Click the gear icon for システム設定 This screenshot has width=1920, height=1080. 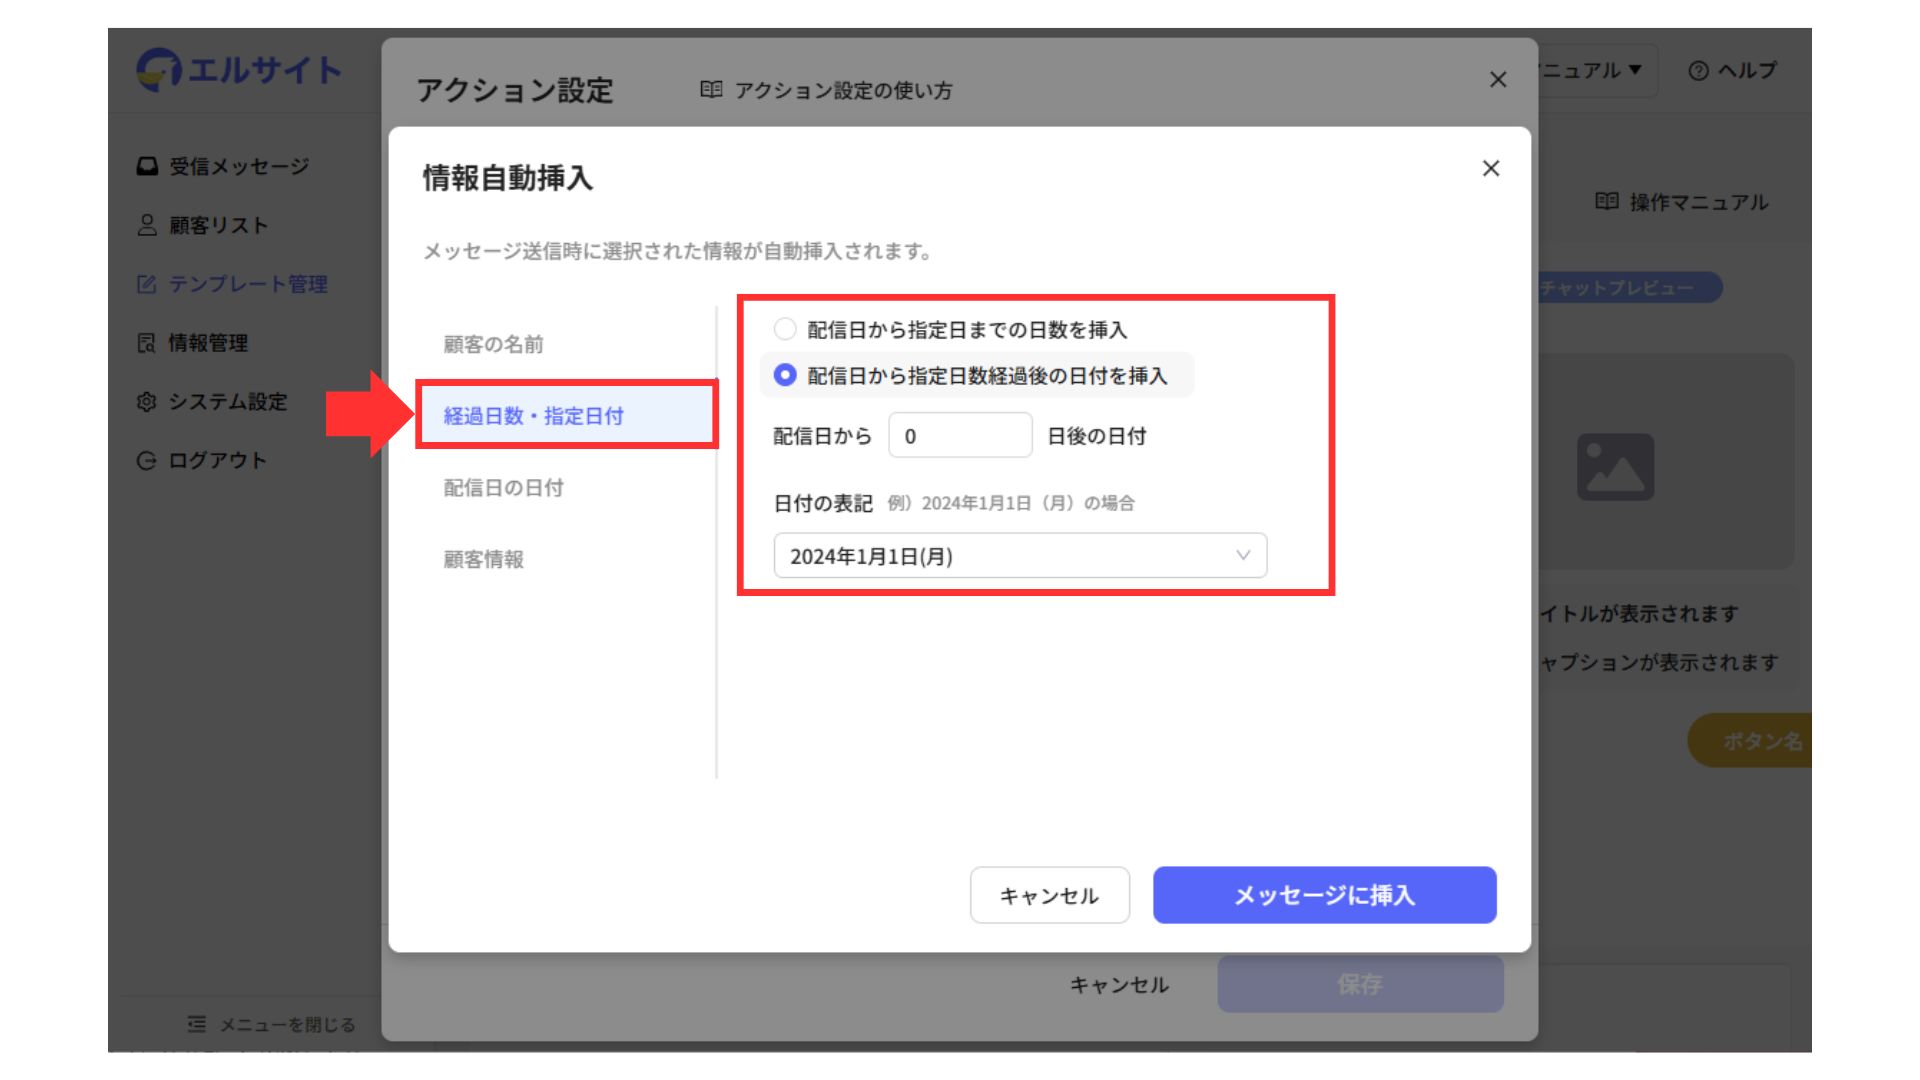147,402
